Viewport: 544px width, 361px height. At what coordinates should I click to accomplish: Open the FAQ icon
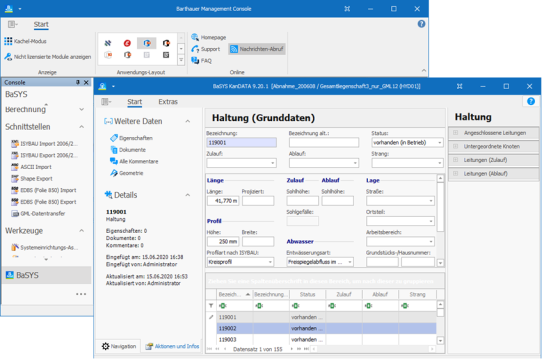[195, 61]
